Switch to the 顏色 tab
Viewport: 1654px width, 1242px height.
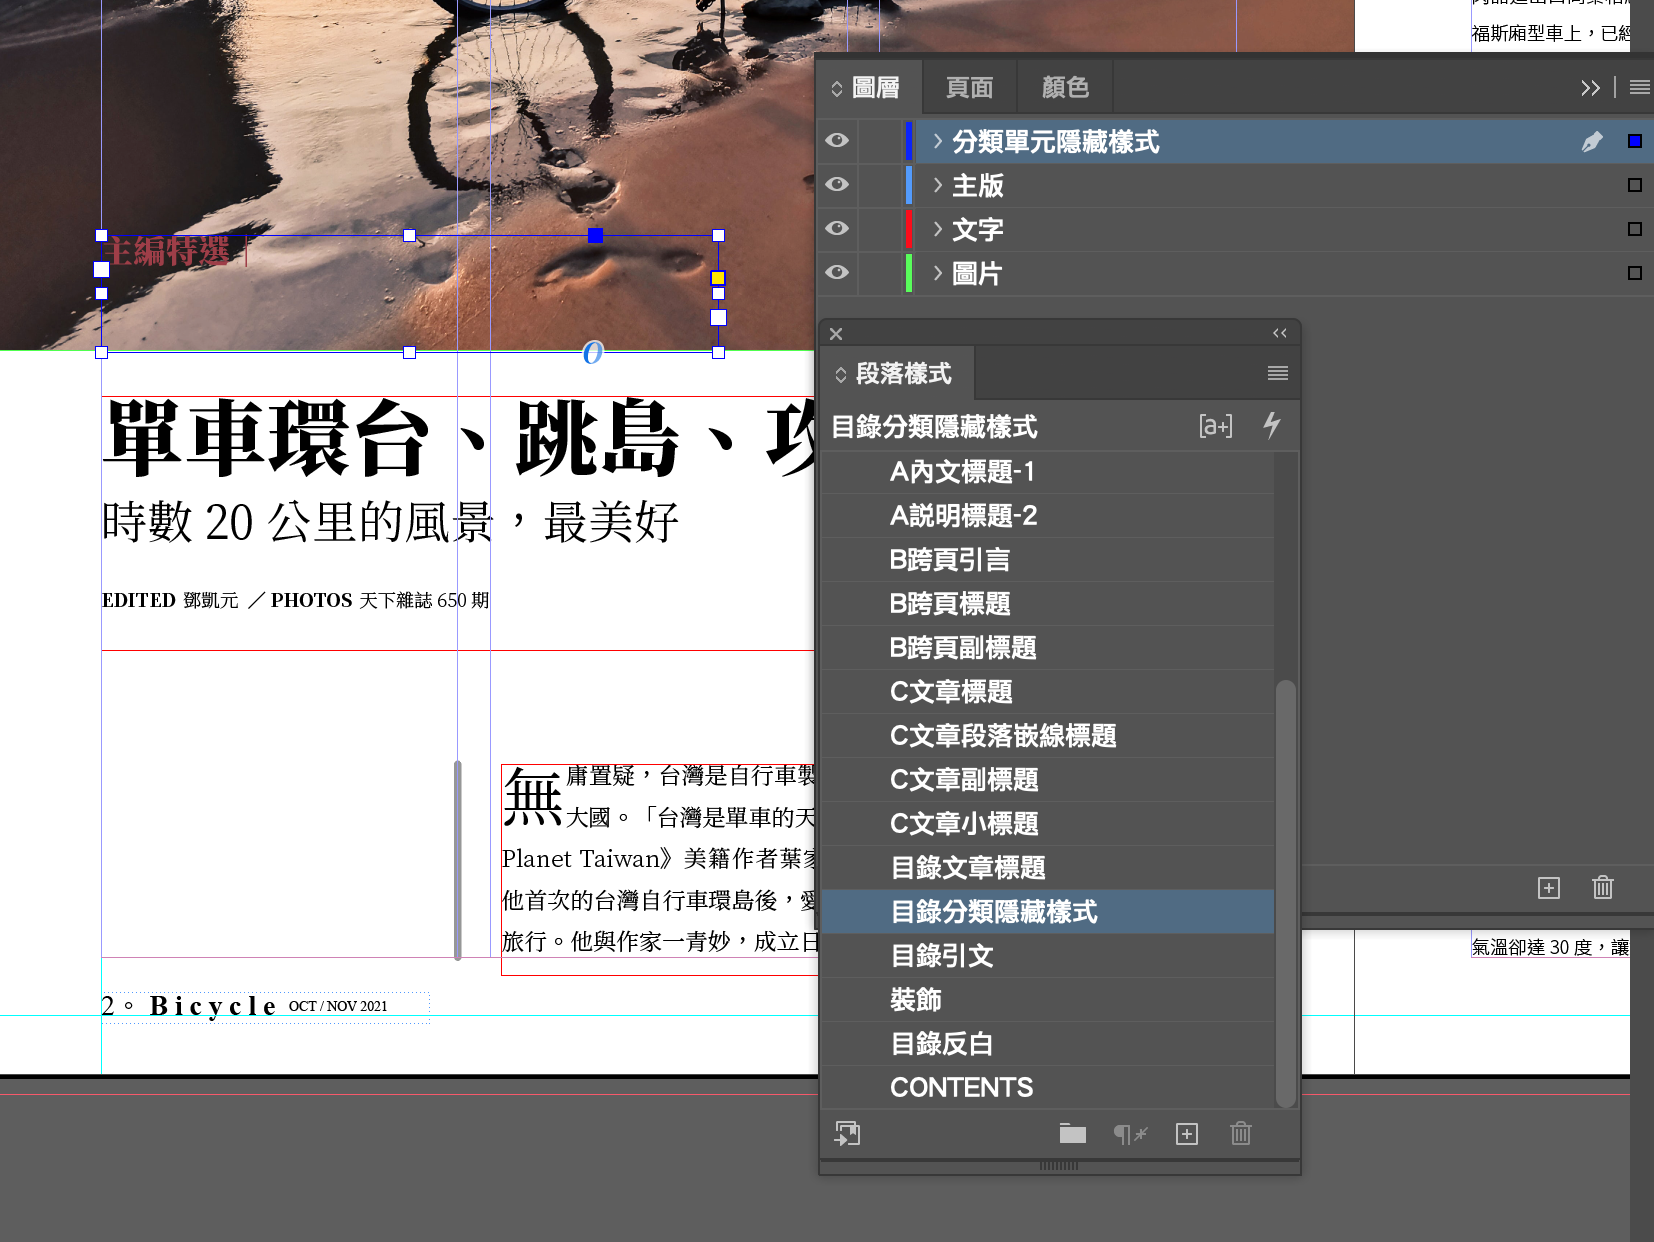1065,88
